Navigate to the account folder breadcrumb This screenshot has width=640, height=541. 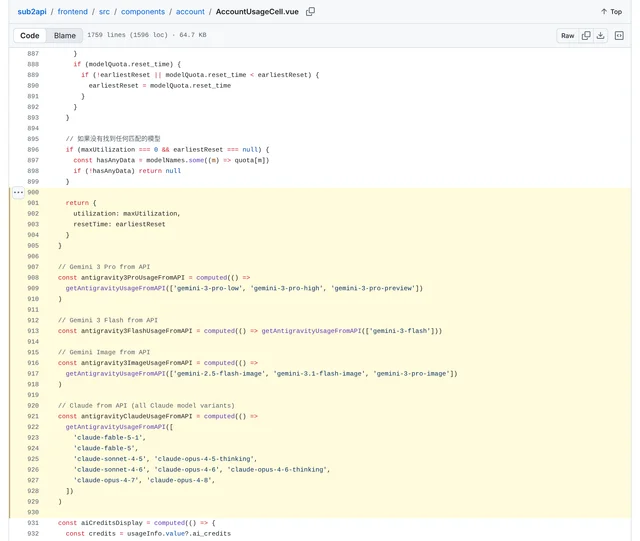click(x=190, y=12)
